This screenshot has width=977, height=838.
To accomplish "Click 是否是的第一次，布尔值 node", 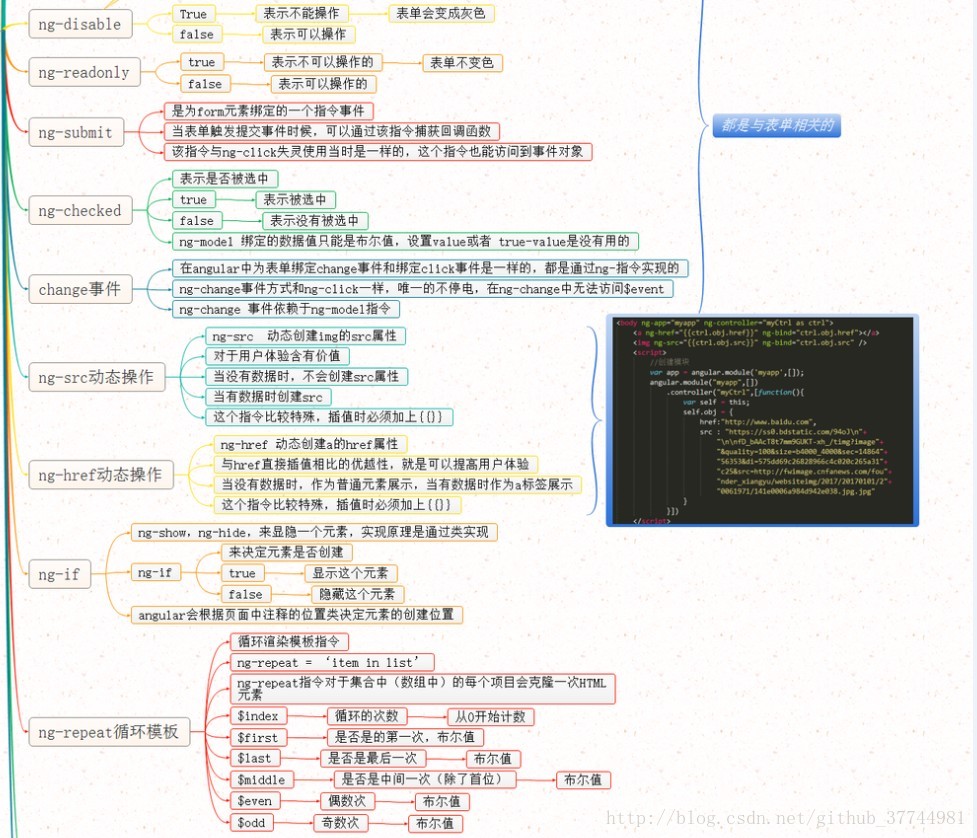I will point(405,737).
